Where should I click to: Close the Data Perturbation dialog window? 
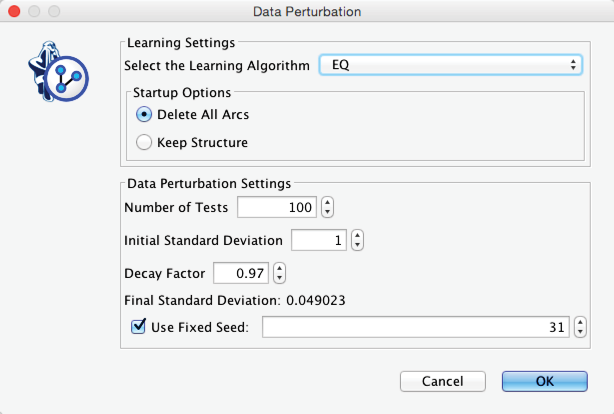pos(15,12)
